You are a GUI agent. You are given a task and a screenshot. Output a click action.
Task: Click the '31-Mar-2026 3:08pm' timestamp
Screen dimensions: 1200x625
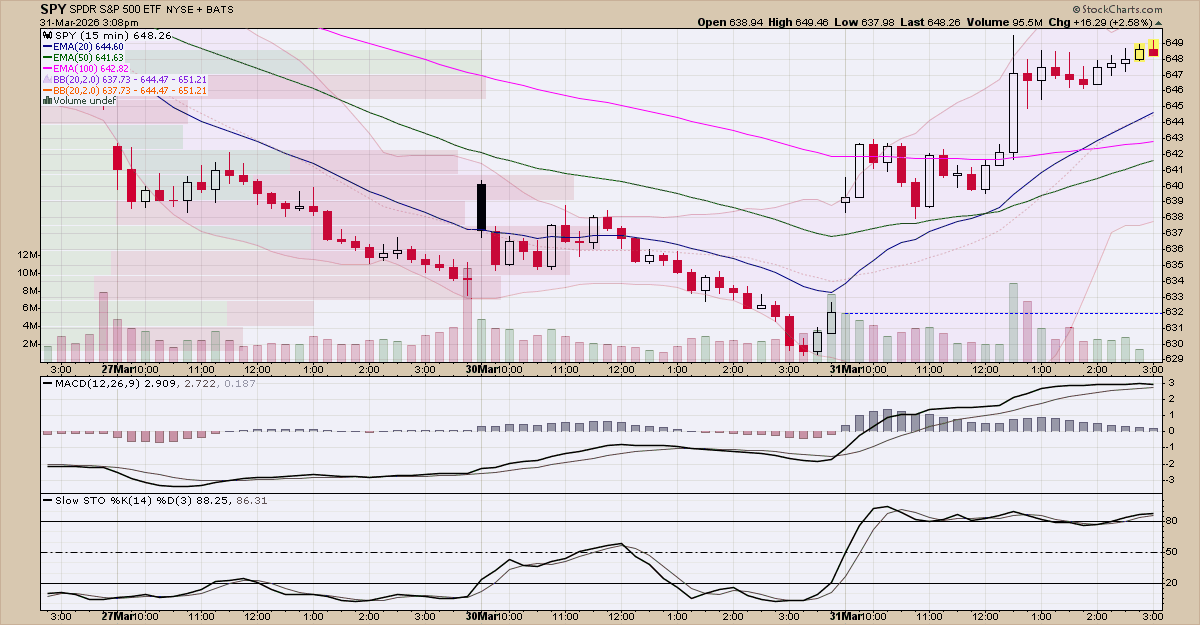(88, 21)
